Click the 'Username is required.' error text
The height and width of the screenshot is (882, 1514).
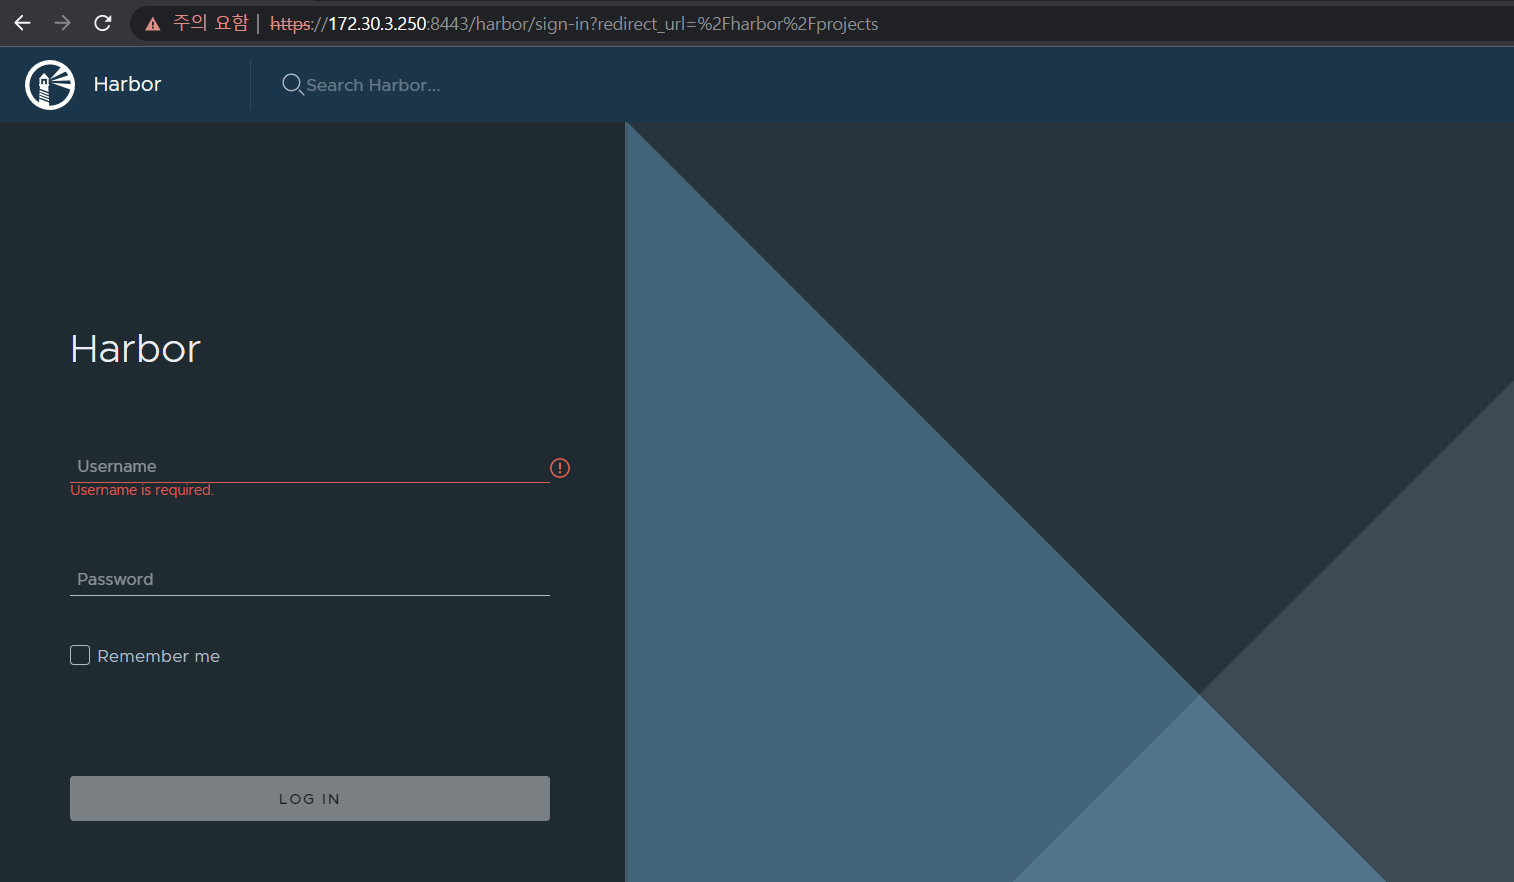(142, 490)
